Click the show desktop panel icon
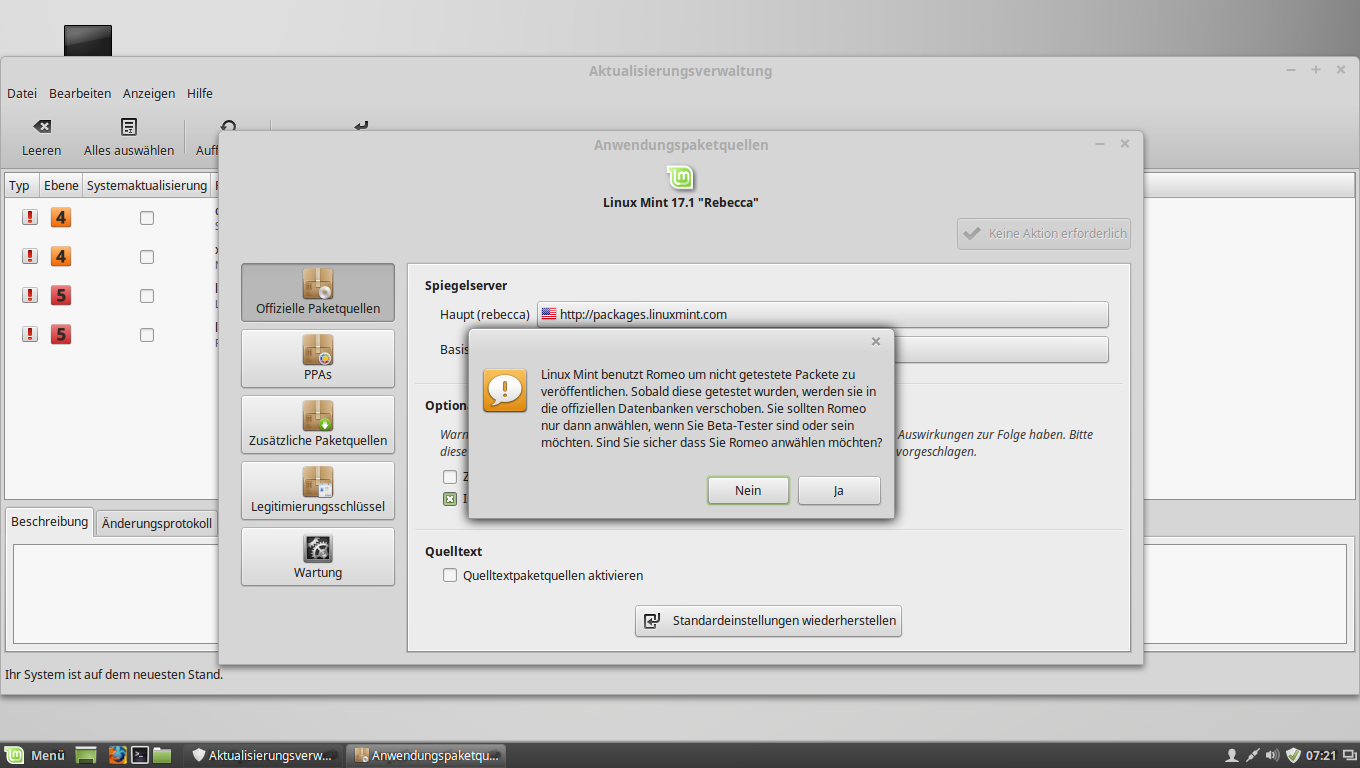The height and width of the screenshot is (768, 1360). (x=86, y=755)
